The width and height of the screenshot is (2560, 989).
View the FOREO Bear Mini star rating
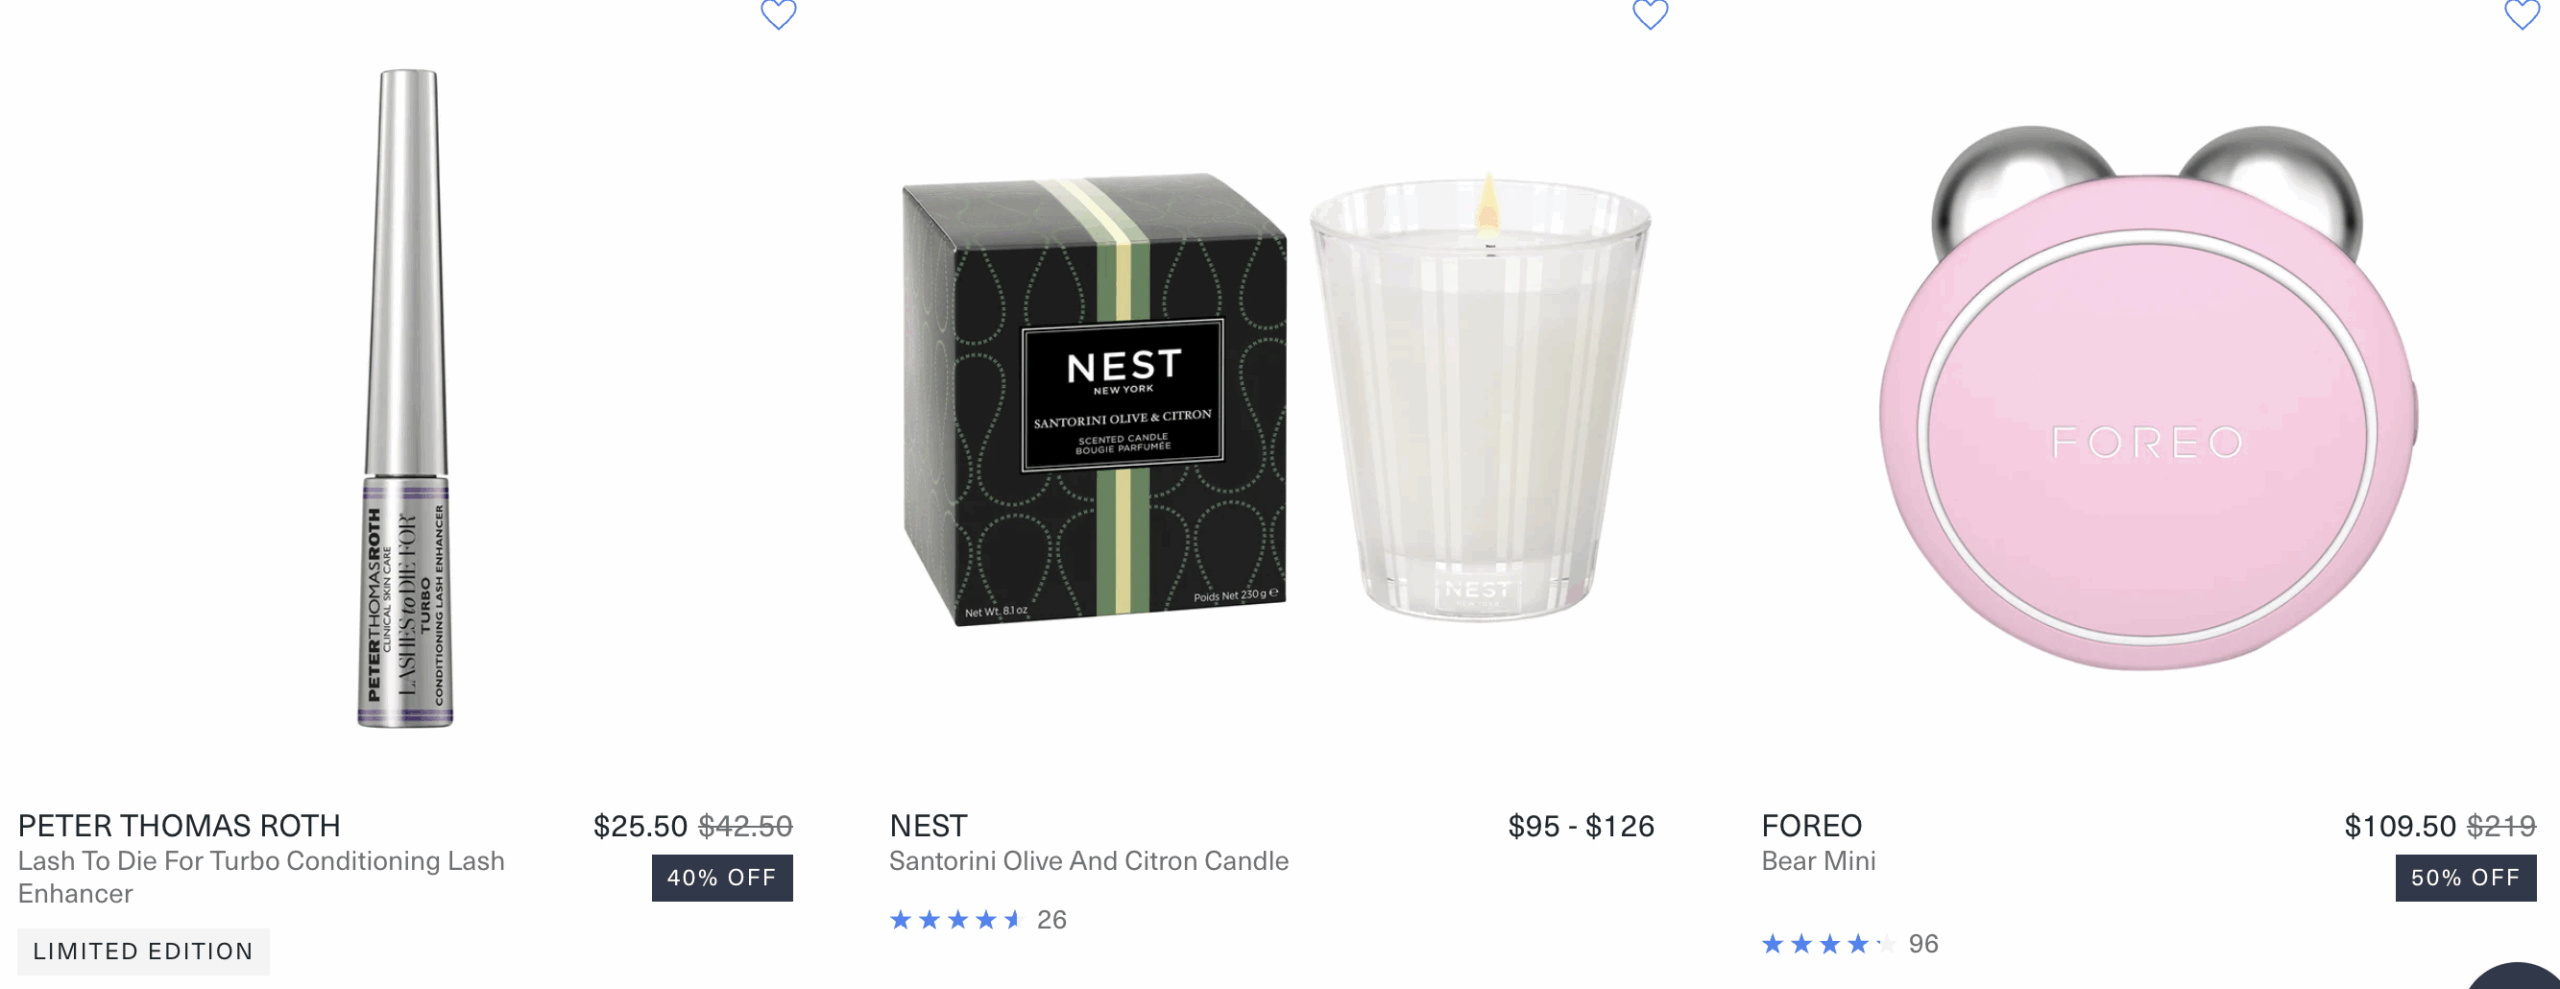(1827, 944)
